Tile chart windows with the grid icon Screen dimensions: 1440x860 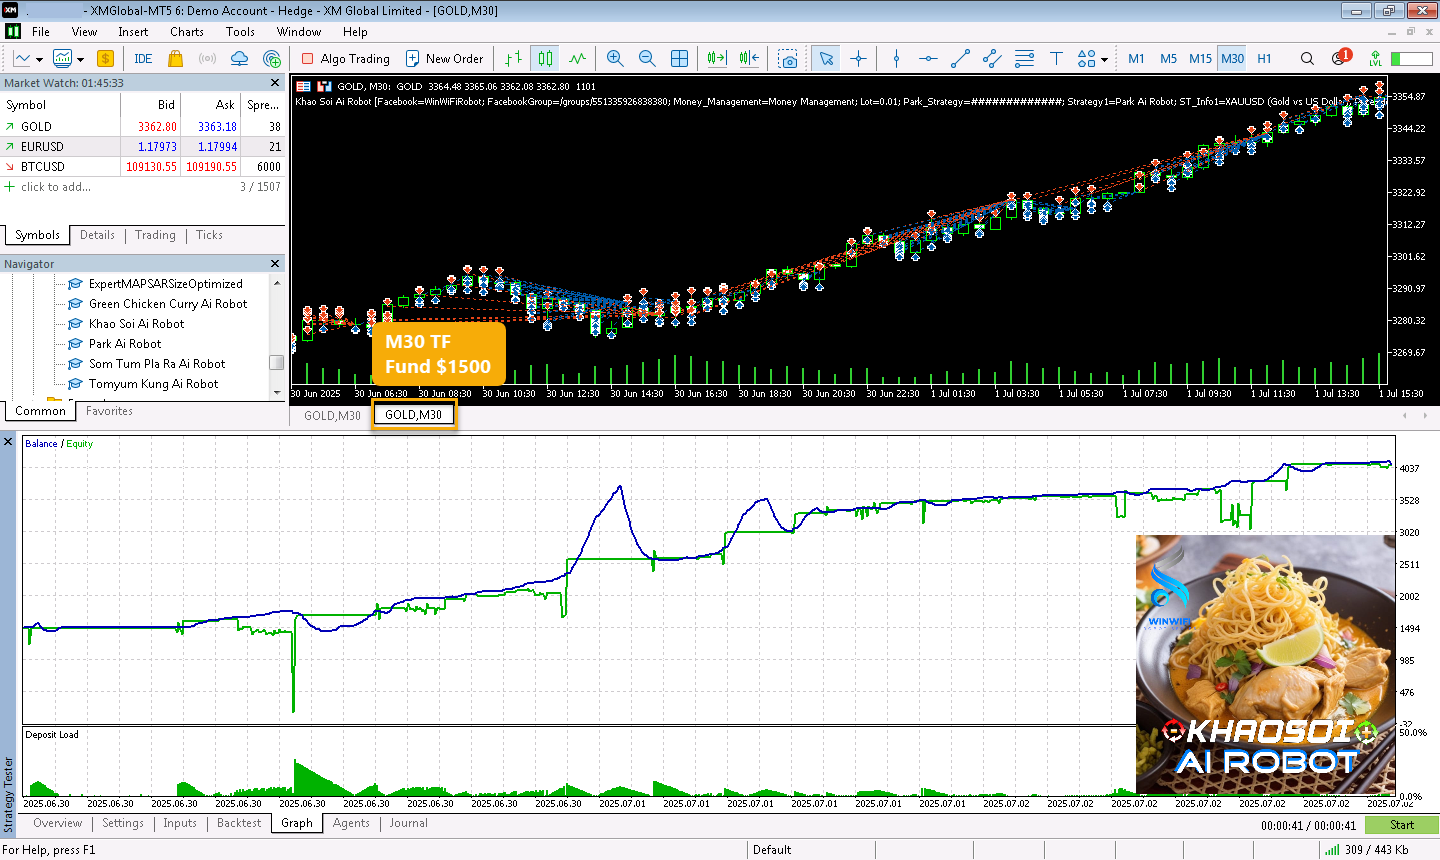[679, 58]
